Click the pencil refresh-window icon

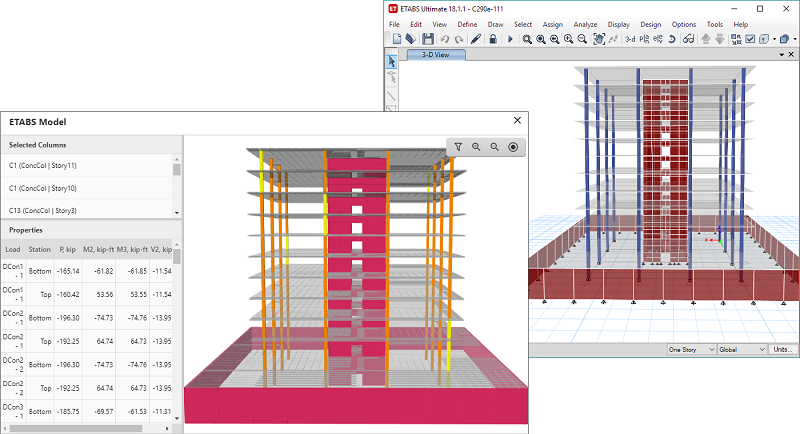476,39
